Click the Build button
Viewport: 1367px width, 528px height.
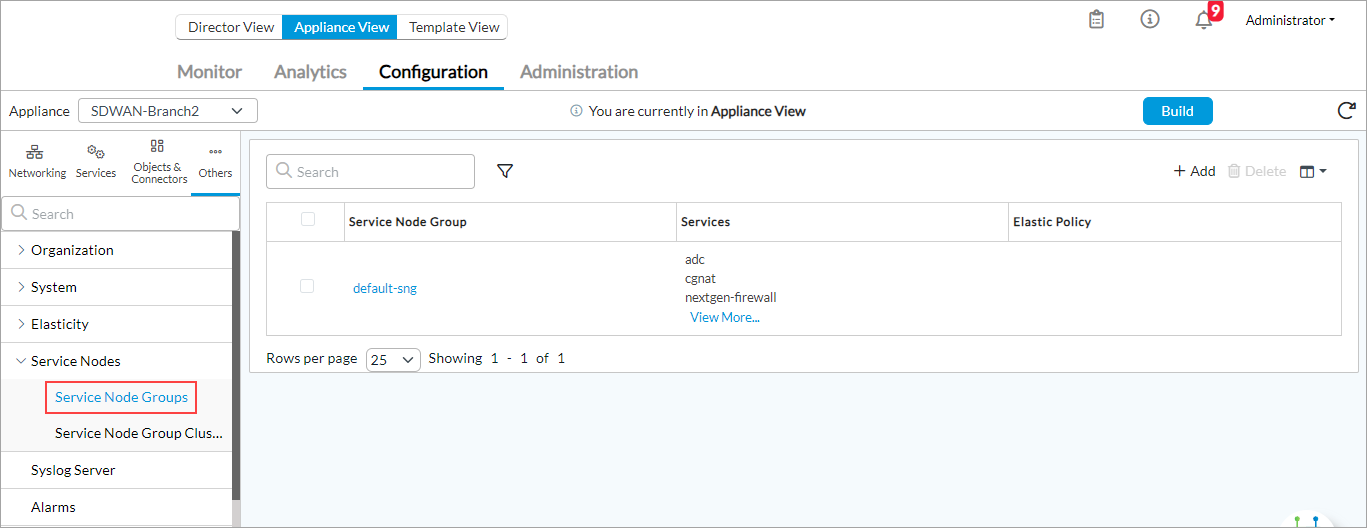pos(1177,111)
